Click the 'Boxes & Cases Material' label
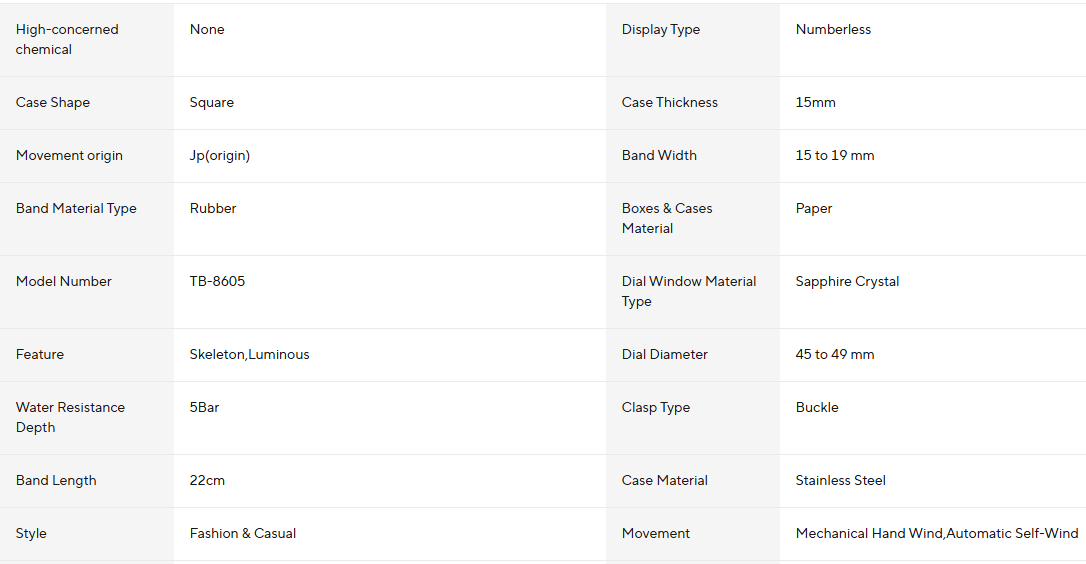1086x564 pixels. click(667, 219)
